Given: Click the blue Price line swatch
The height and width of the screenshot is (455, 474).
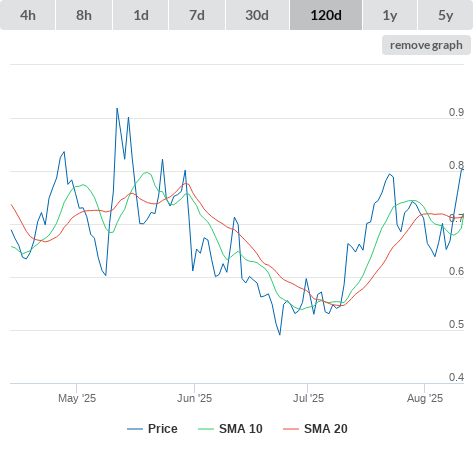Looking at the screenshot, I should pos(135,429).
